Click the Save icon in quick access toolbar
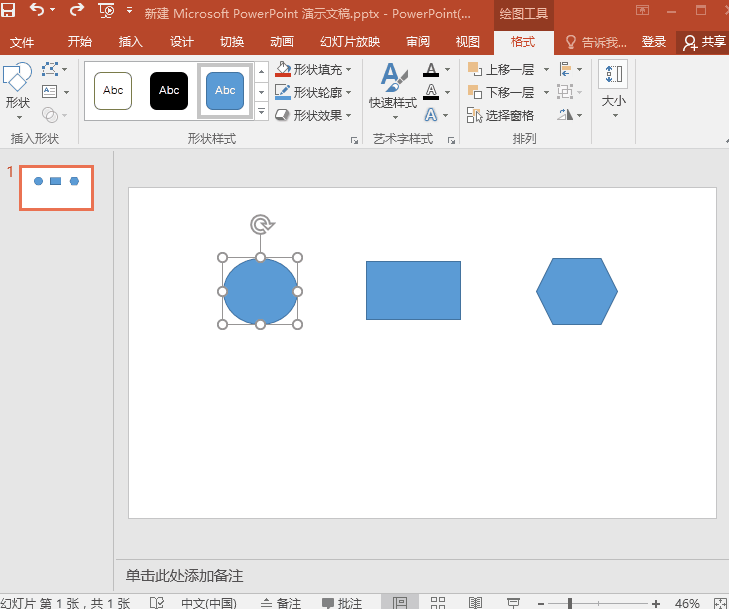Viewport: 729px width, 609px height. tap(9, 11)
